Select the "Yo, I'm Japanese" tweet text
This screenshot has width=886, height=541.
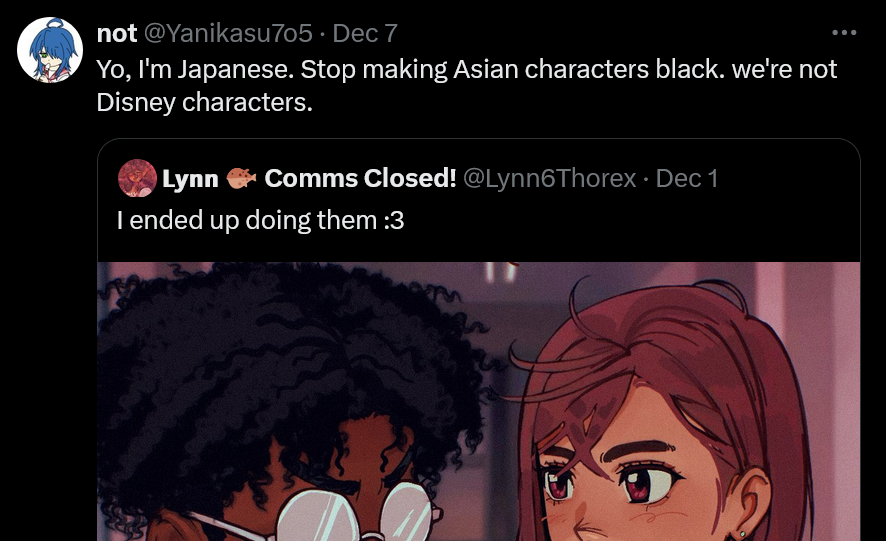[x=467, y=85]
